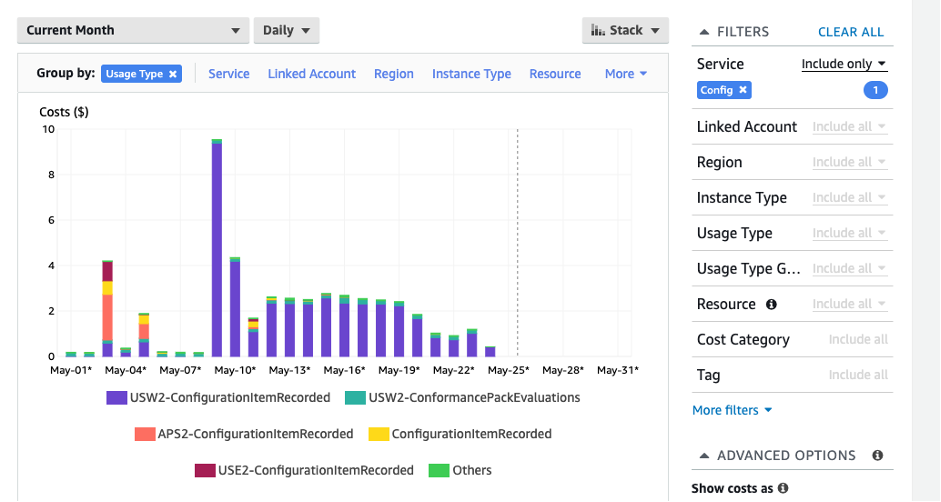This screenshot has width=941, height=502.
Task: Group by Instance Type
Action: pyautogui.click(x=471, y=74)
